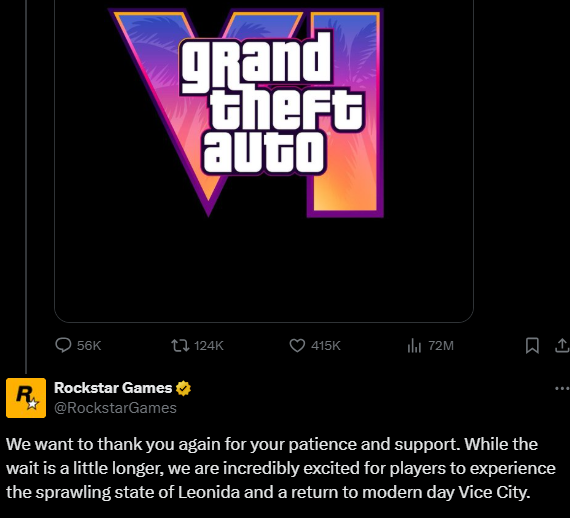Click the purple 'VI' numeral's right bar

[345, 113]
